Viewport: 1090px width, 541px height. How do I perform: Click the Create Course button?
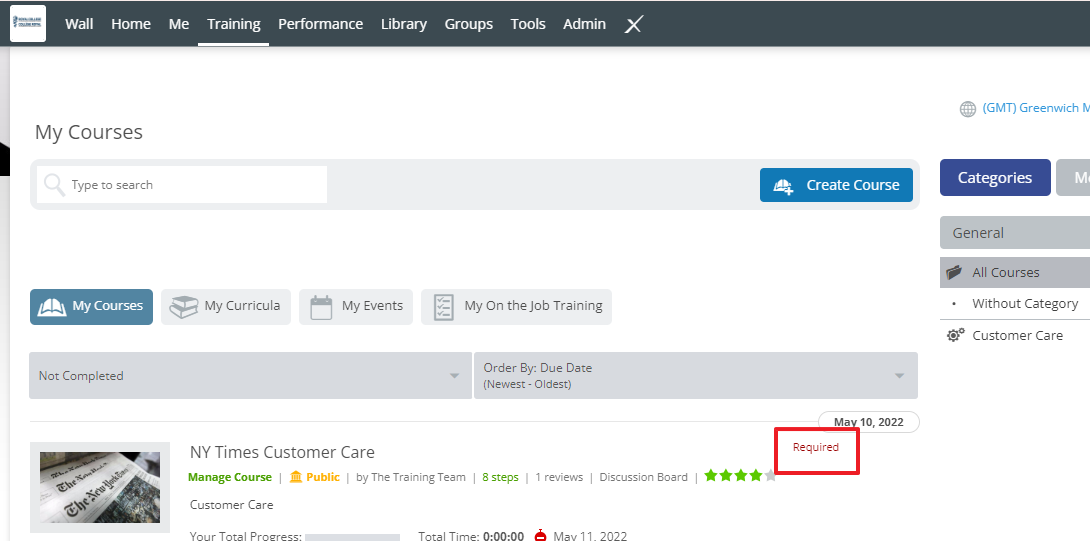coord(836,185)
